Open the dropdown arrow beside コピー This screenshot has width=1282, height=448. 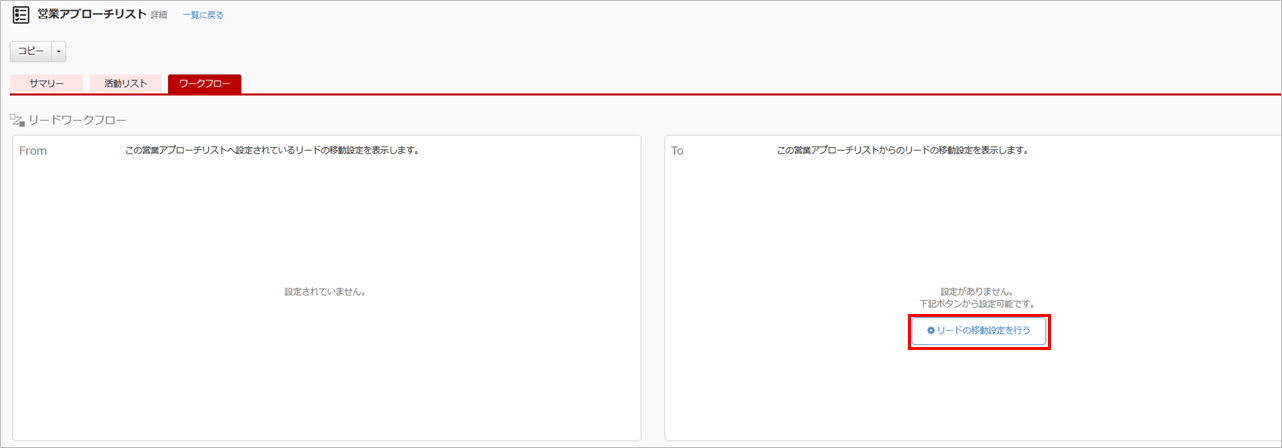pos(59,51)
